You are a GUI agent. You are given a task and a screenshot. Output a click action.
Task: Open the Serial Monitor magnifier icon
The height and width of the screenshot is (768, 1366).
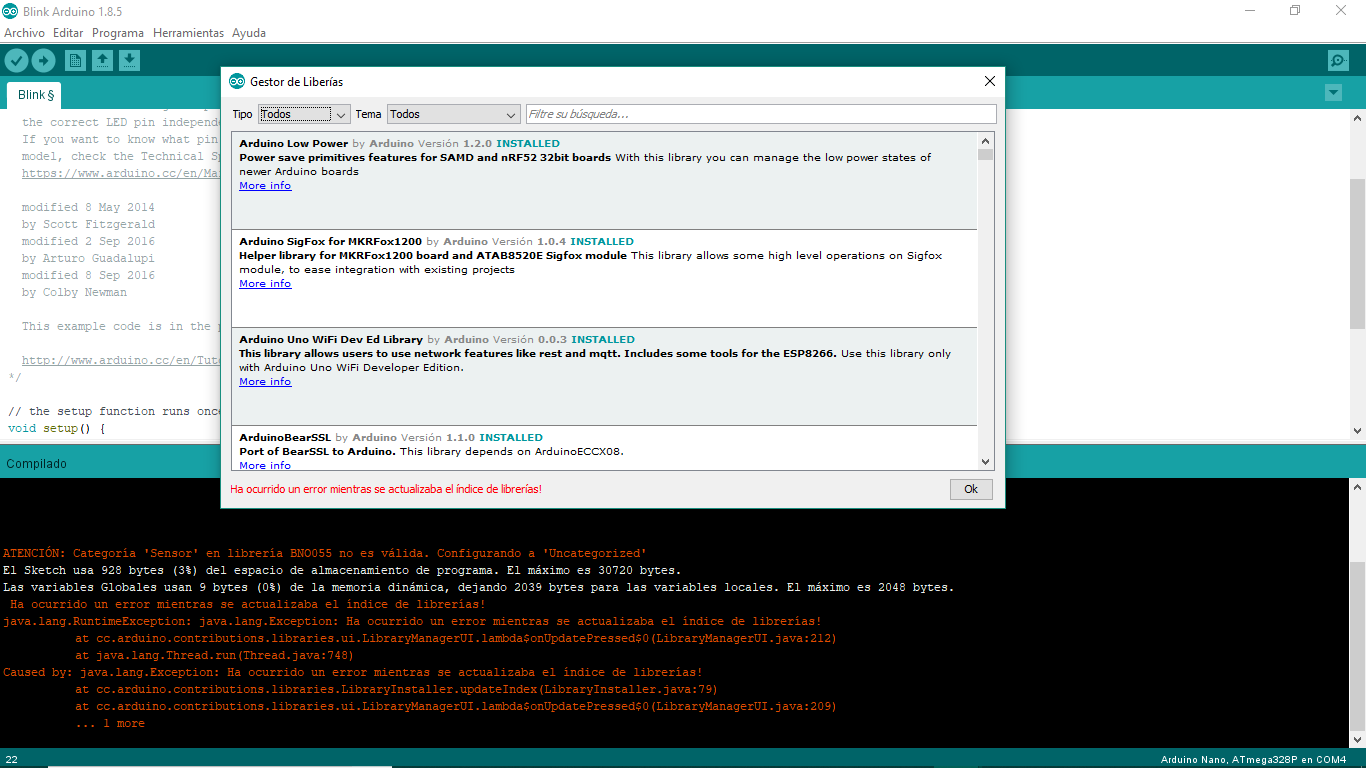click(x=1338, y=60)
